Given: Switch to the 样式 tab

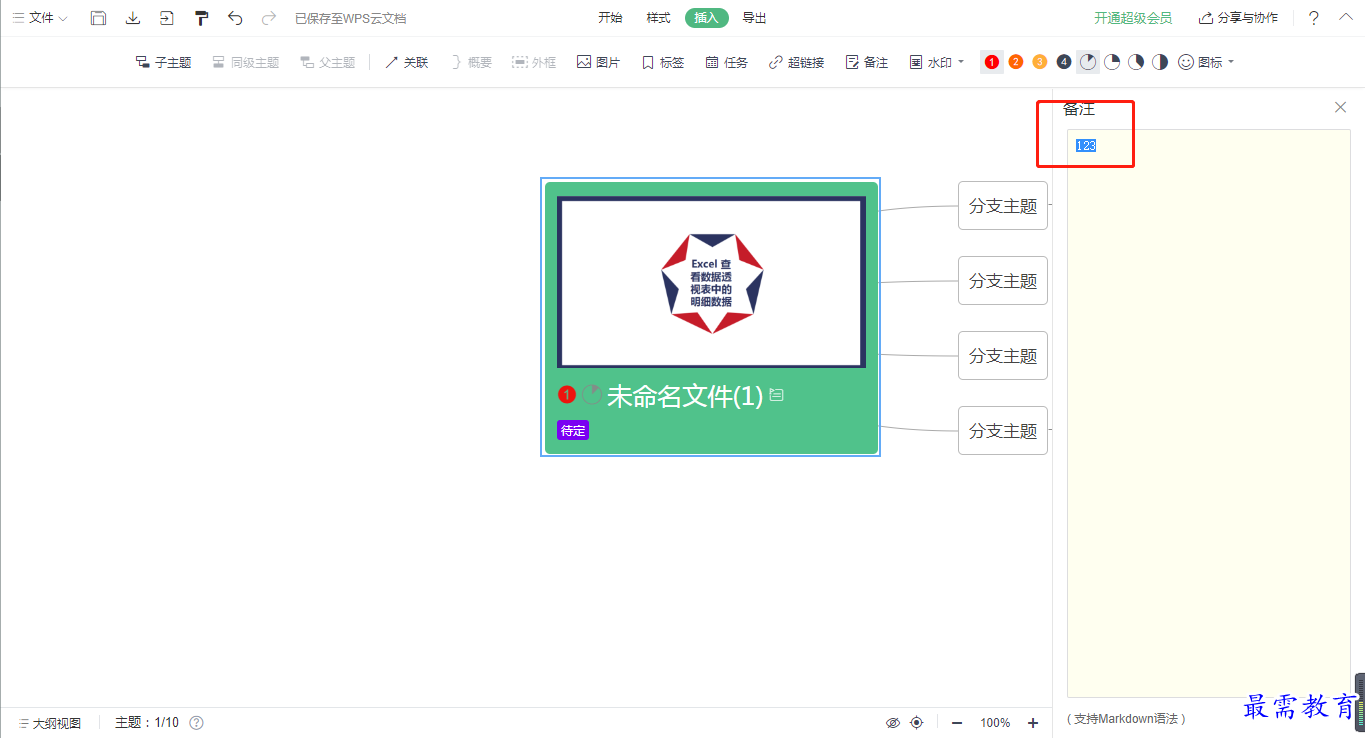Looking at the screenshot, I should pyautogui.click(x=658, y=18).
